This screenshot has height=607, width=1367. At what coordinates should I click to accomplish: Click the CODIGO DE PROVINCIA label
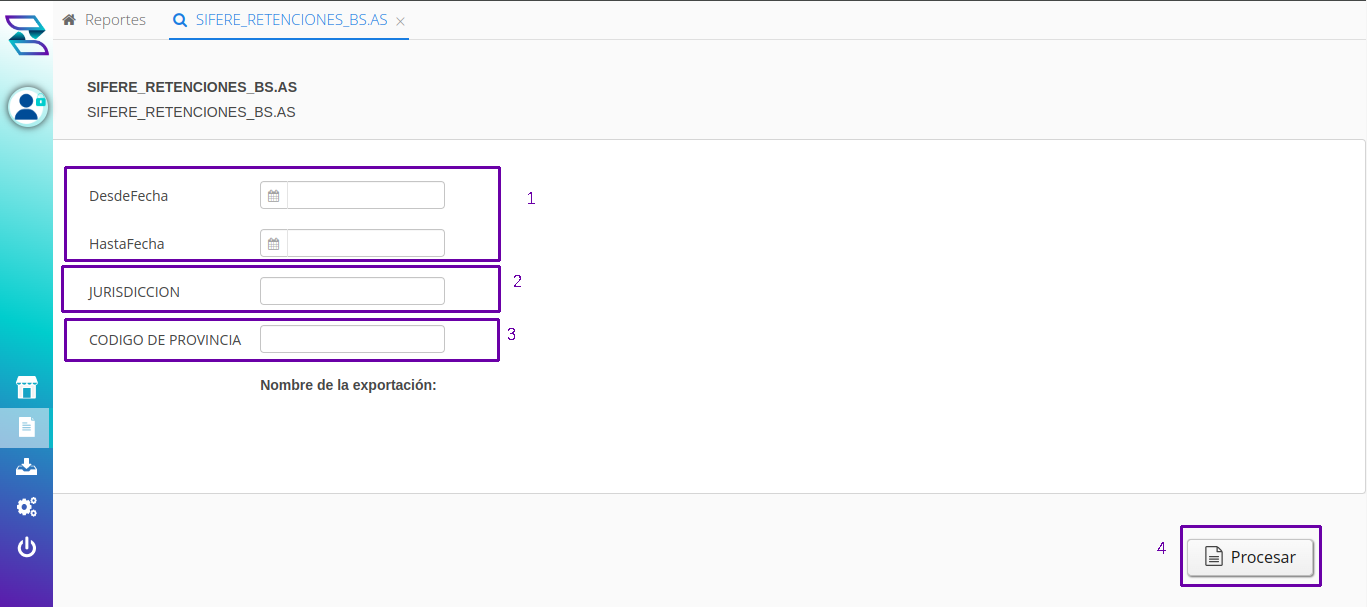click(x=165, y=340)
